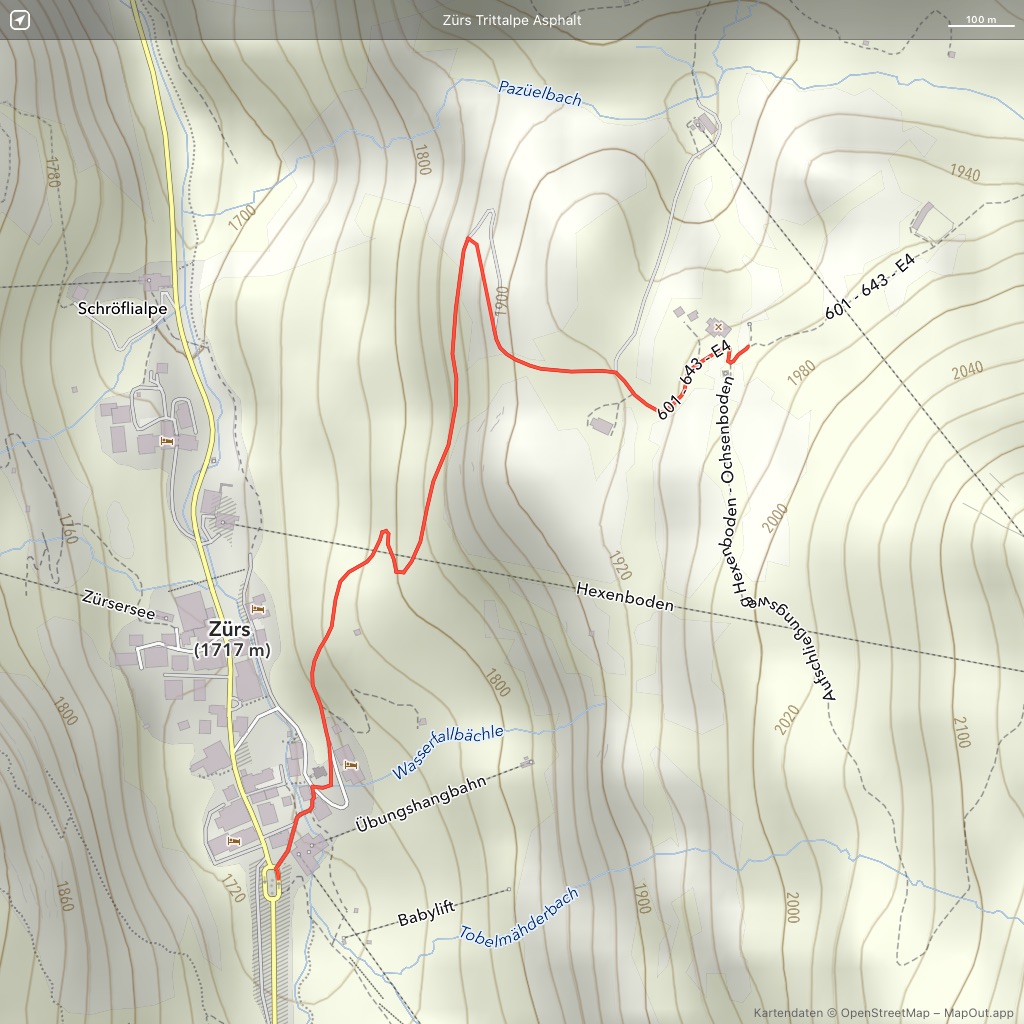This screenshot has width=1024, height=1024.
Task: Tap the location arrow button
Action: tap(20, 20)
